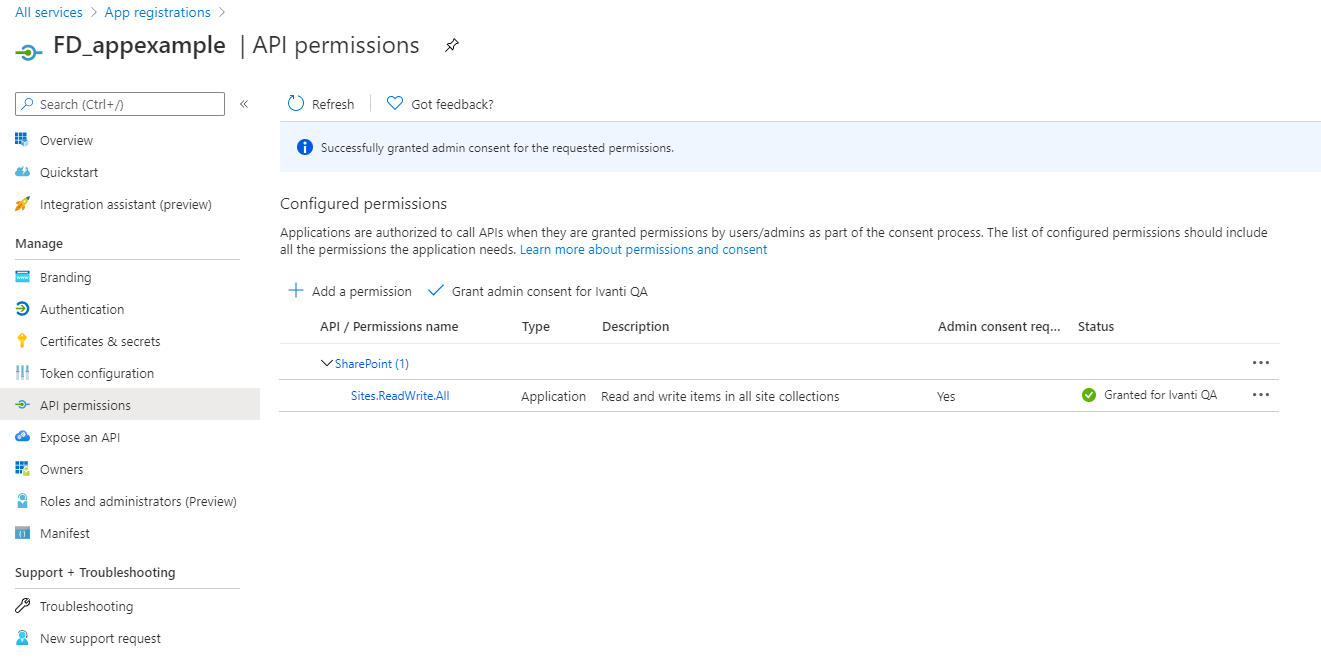Click the Sites.ReadWrite.All permission link
This screenshot has height=668, width=1321.
pyautogui.click(x=400, y=396)
